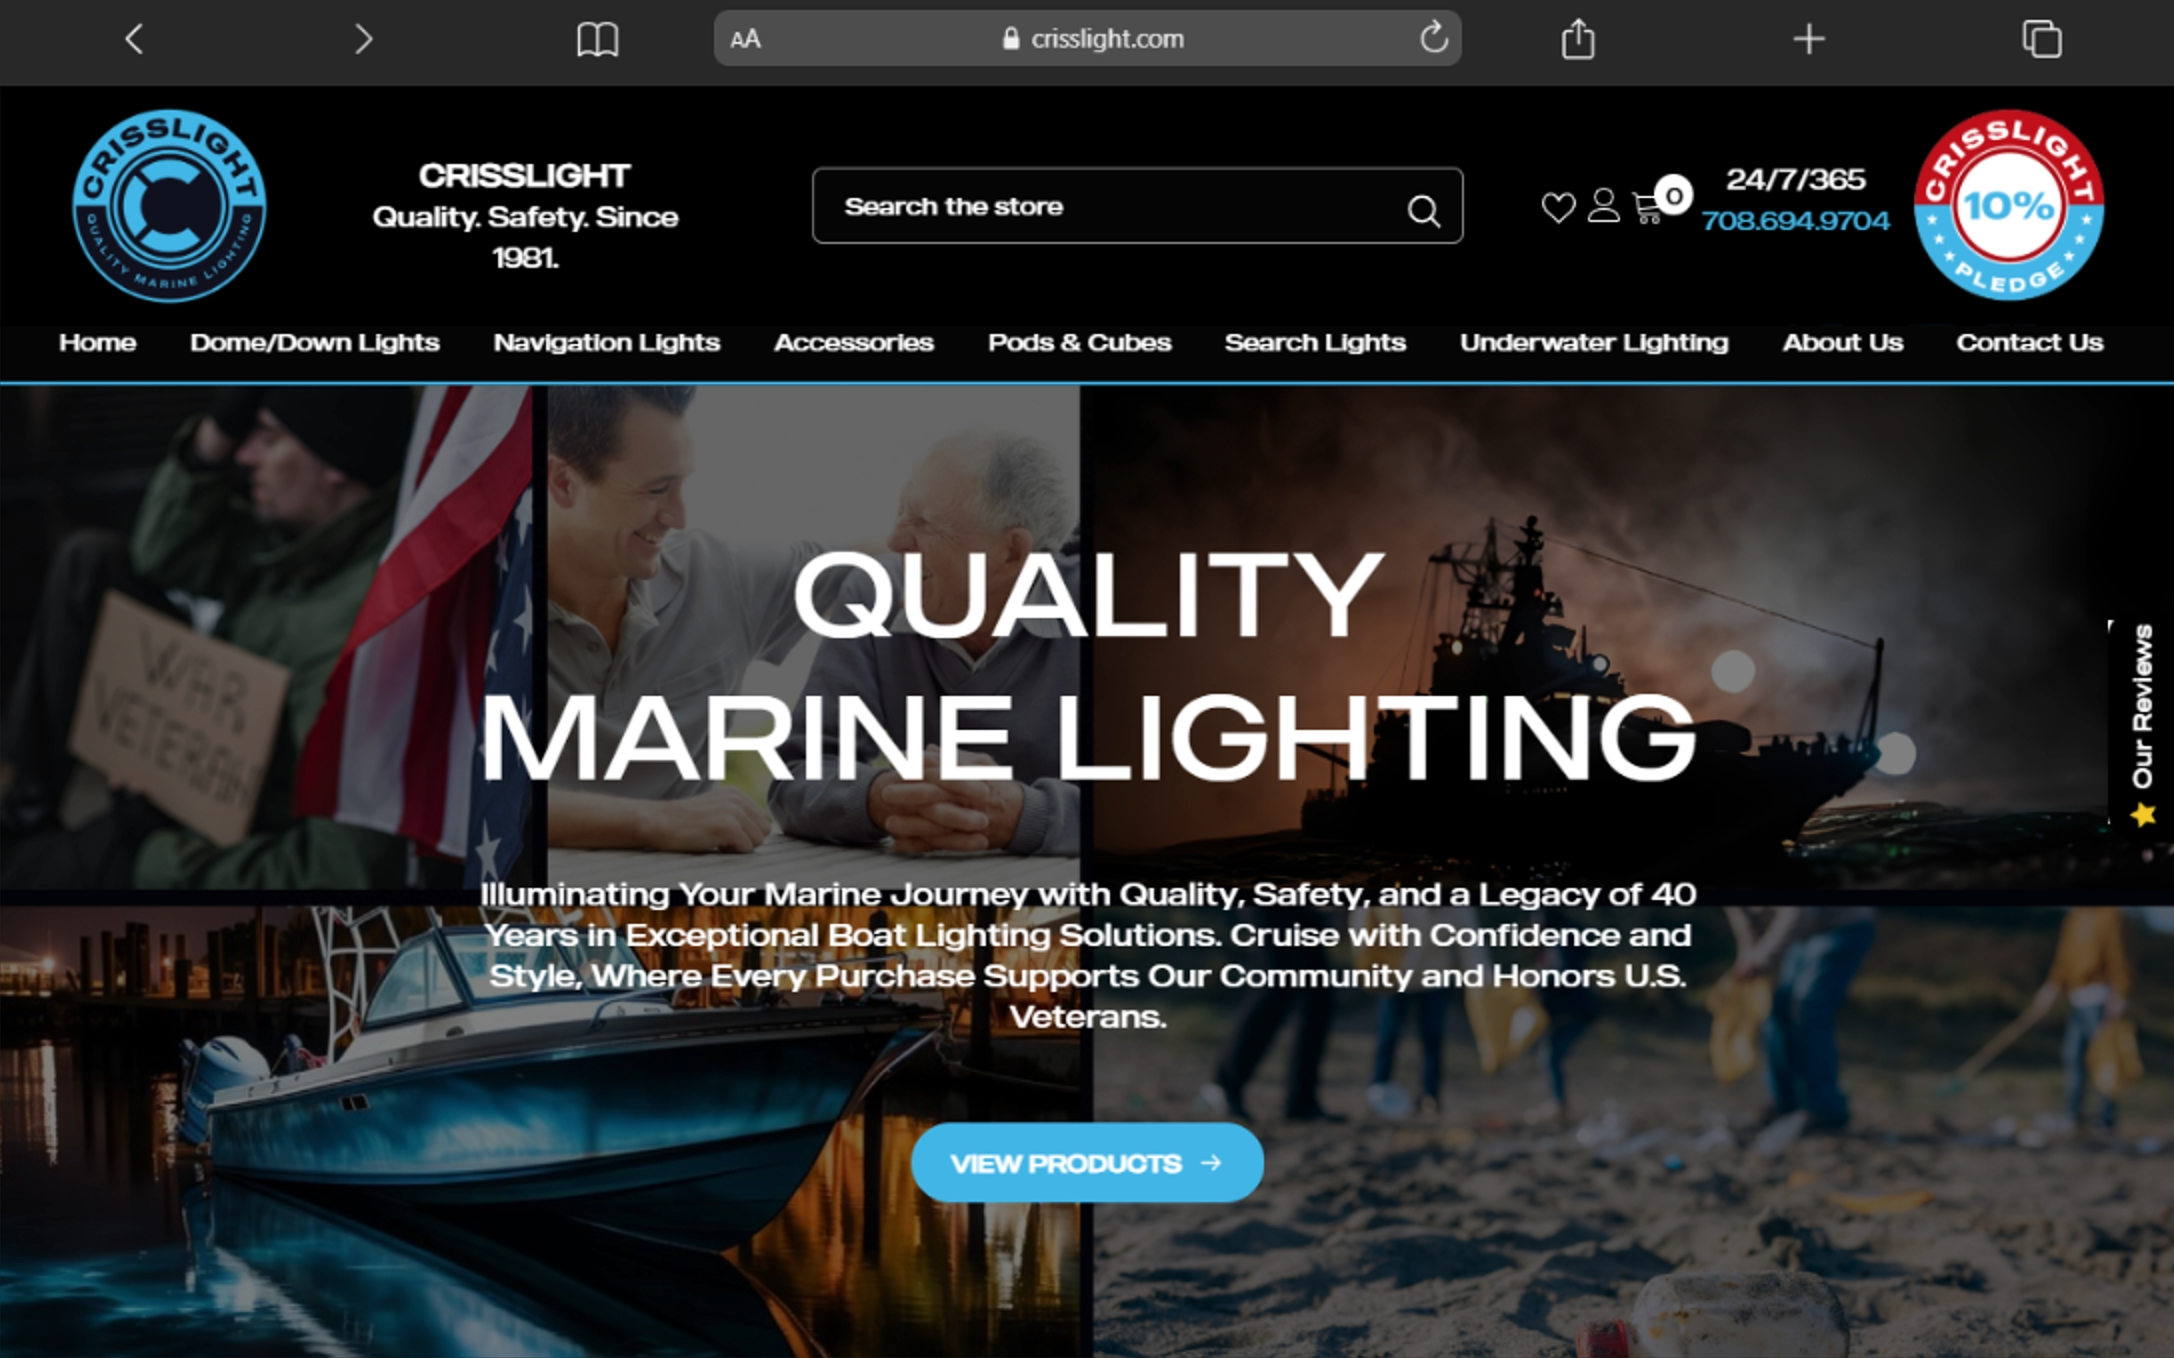Image resolution: width=2174 pixels, height=1358 pixels.
Task: Open the user account icon
Action: pyautogui.click(x=1603, y=206)
